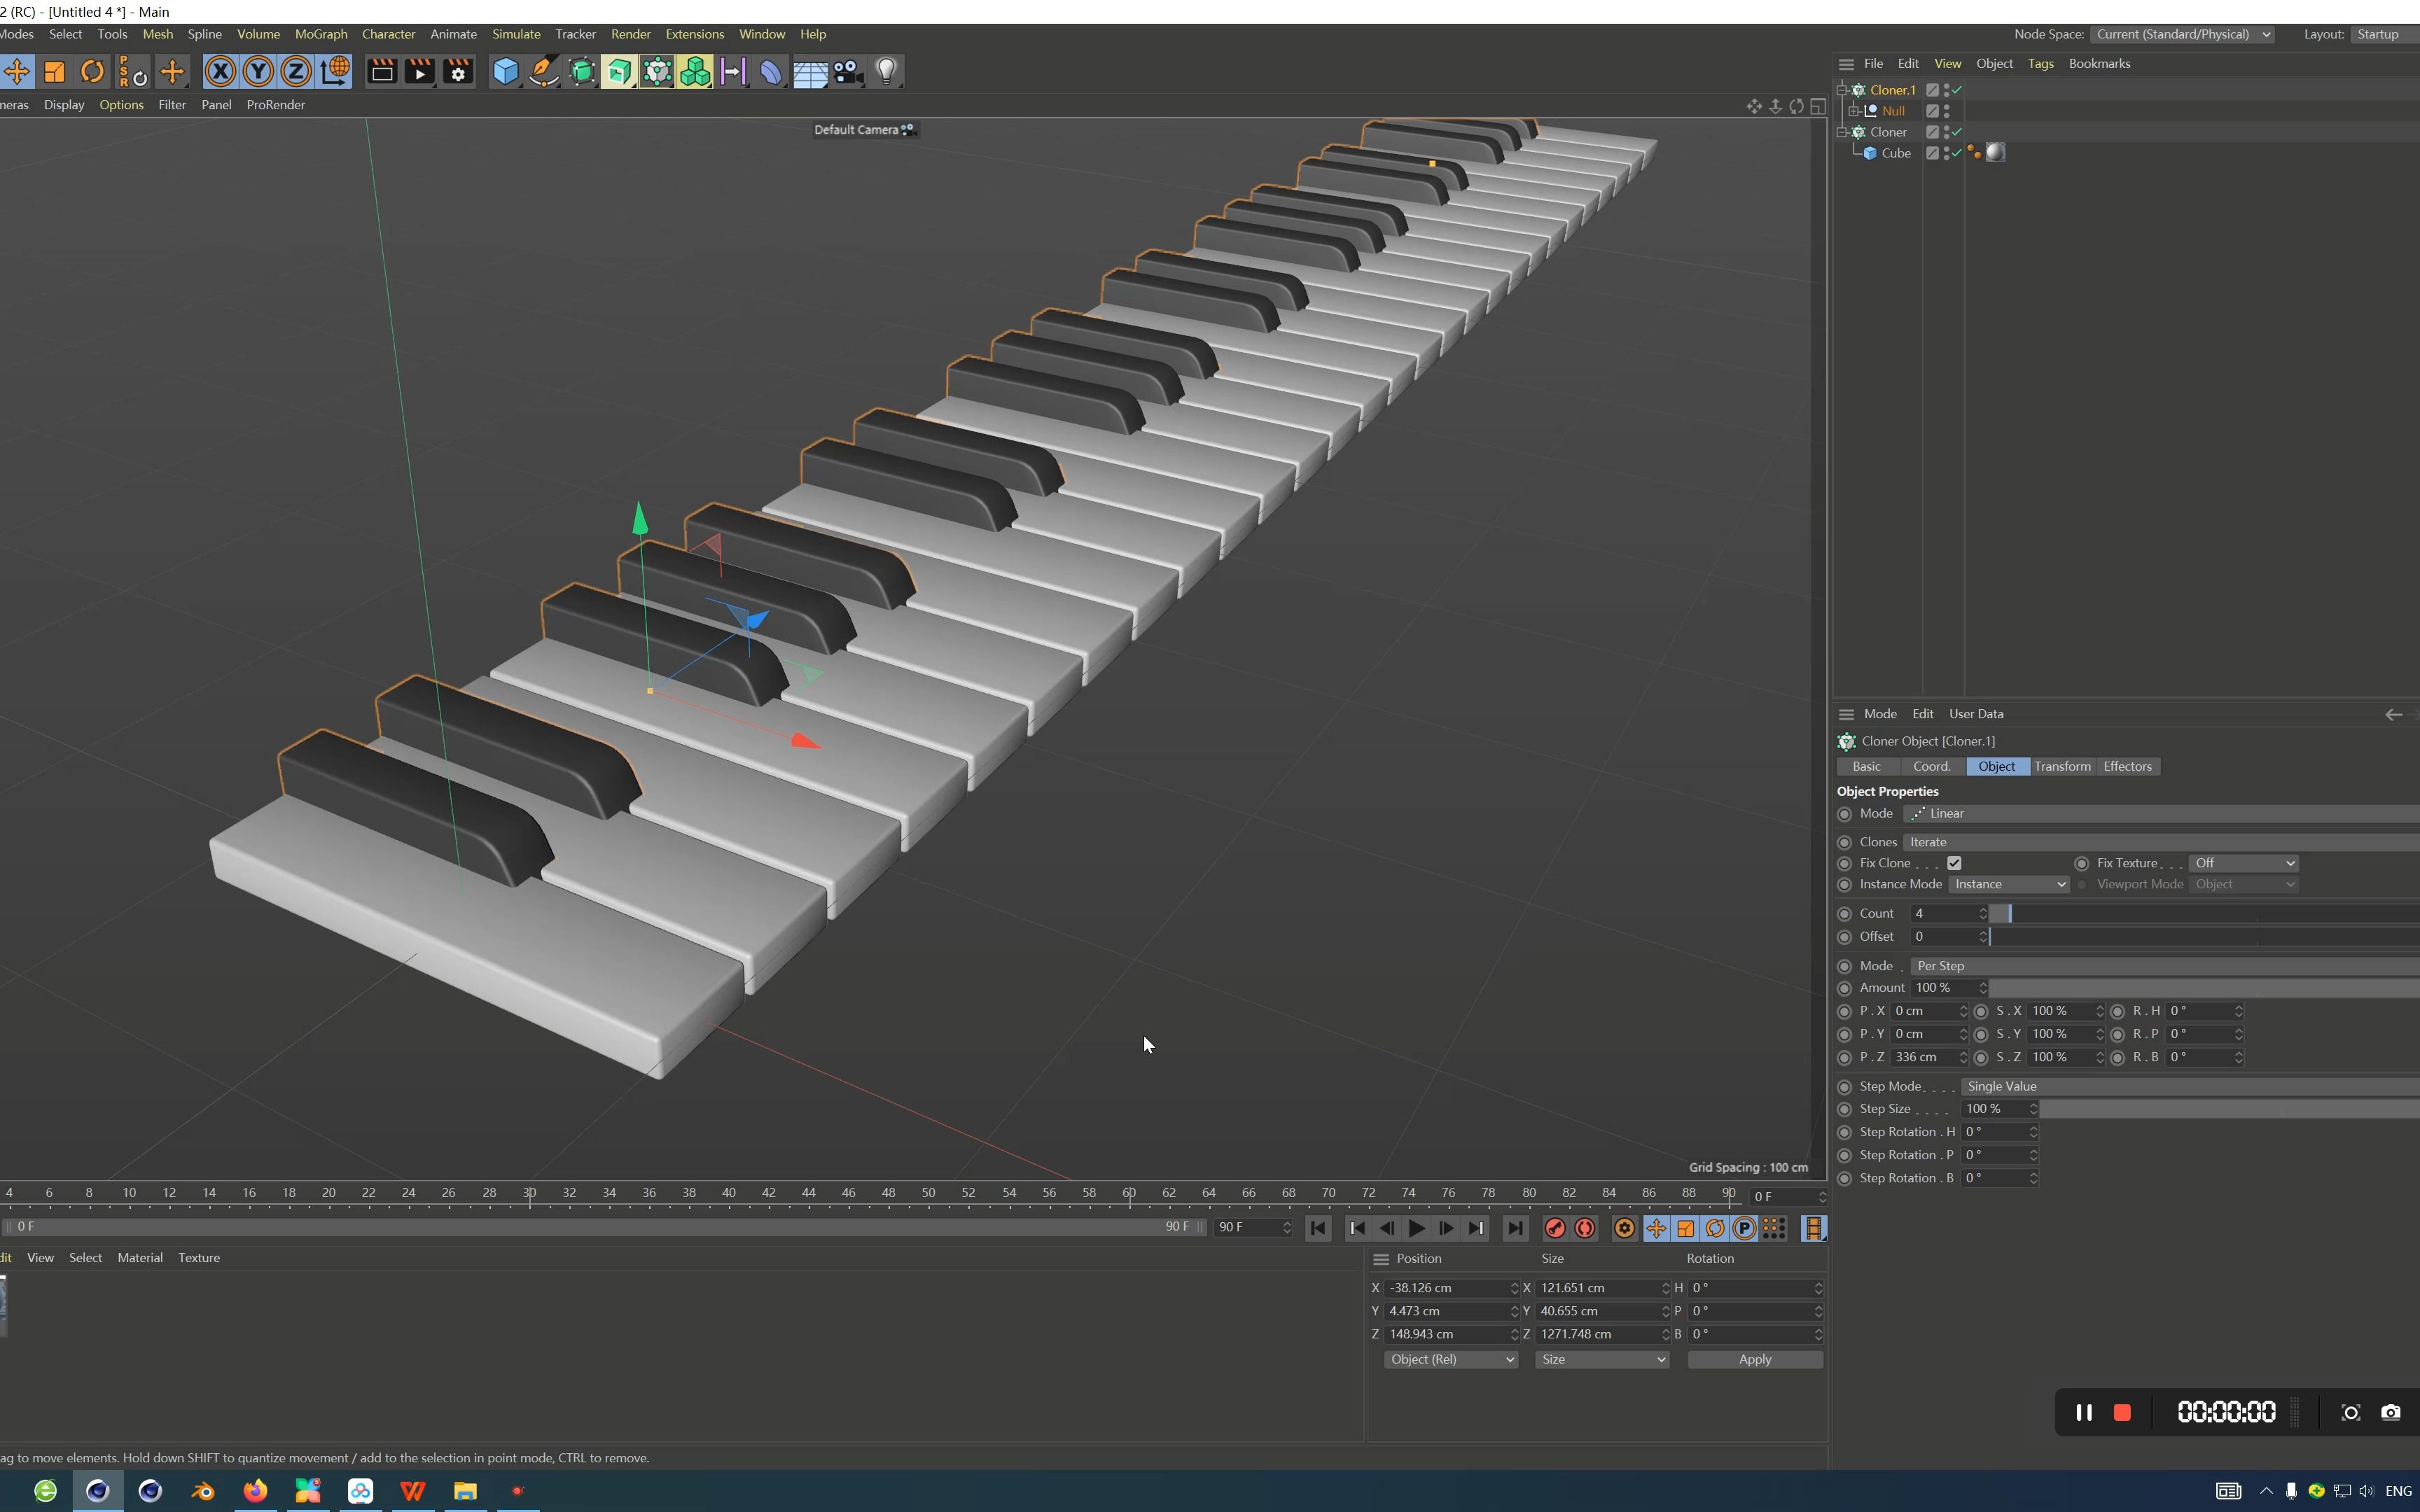Add a Cube primitive from the toolbar
This screenshot has height=1512, width=2420.
tap(506, 71)
